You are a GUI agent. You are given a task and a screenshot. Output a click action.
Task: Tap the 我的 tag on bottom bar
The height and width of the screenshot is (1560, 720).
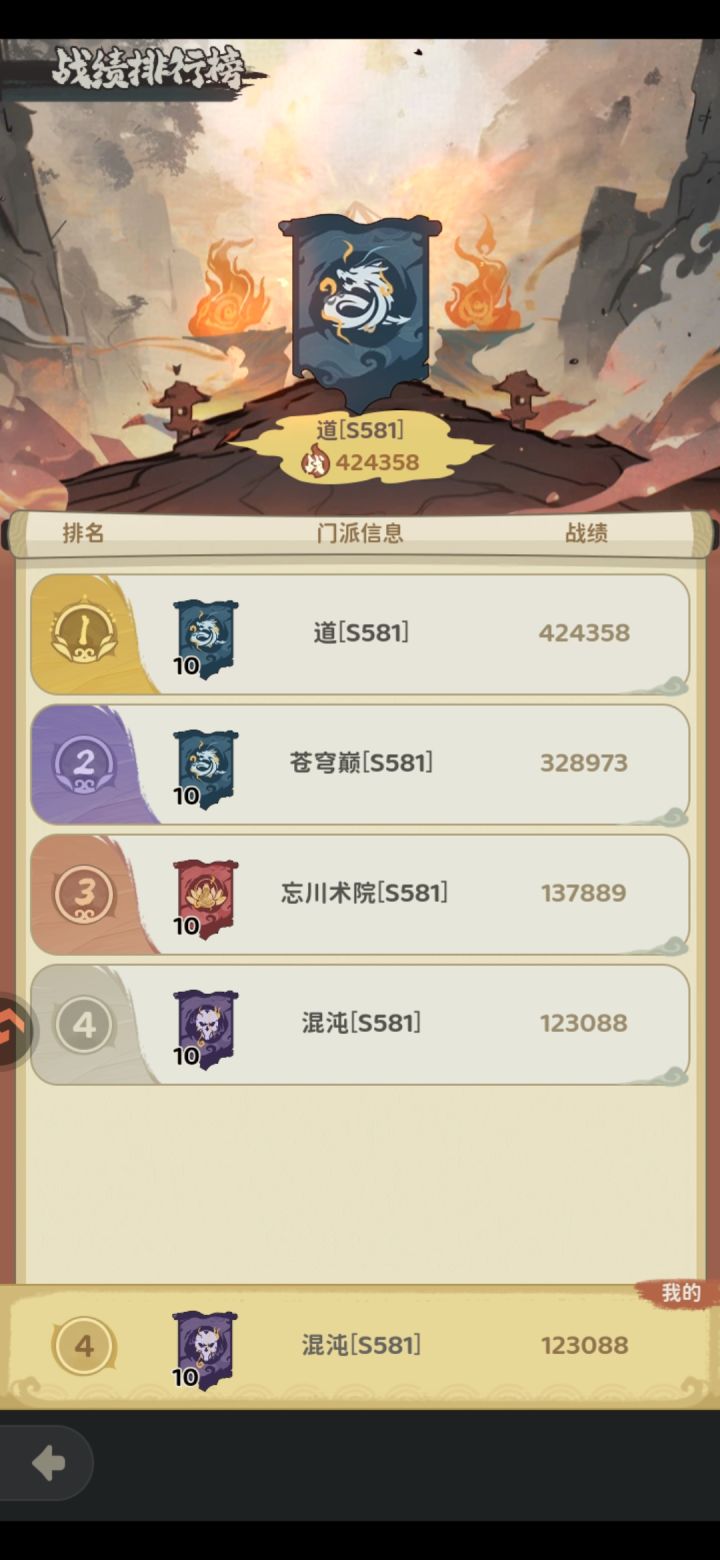point(680,1293)
